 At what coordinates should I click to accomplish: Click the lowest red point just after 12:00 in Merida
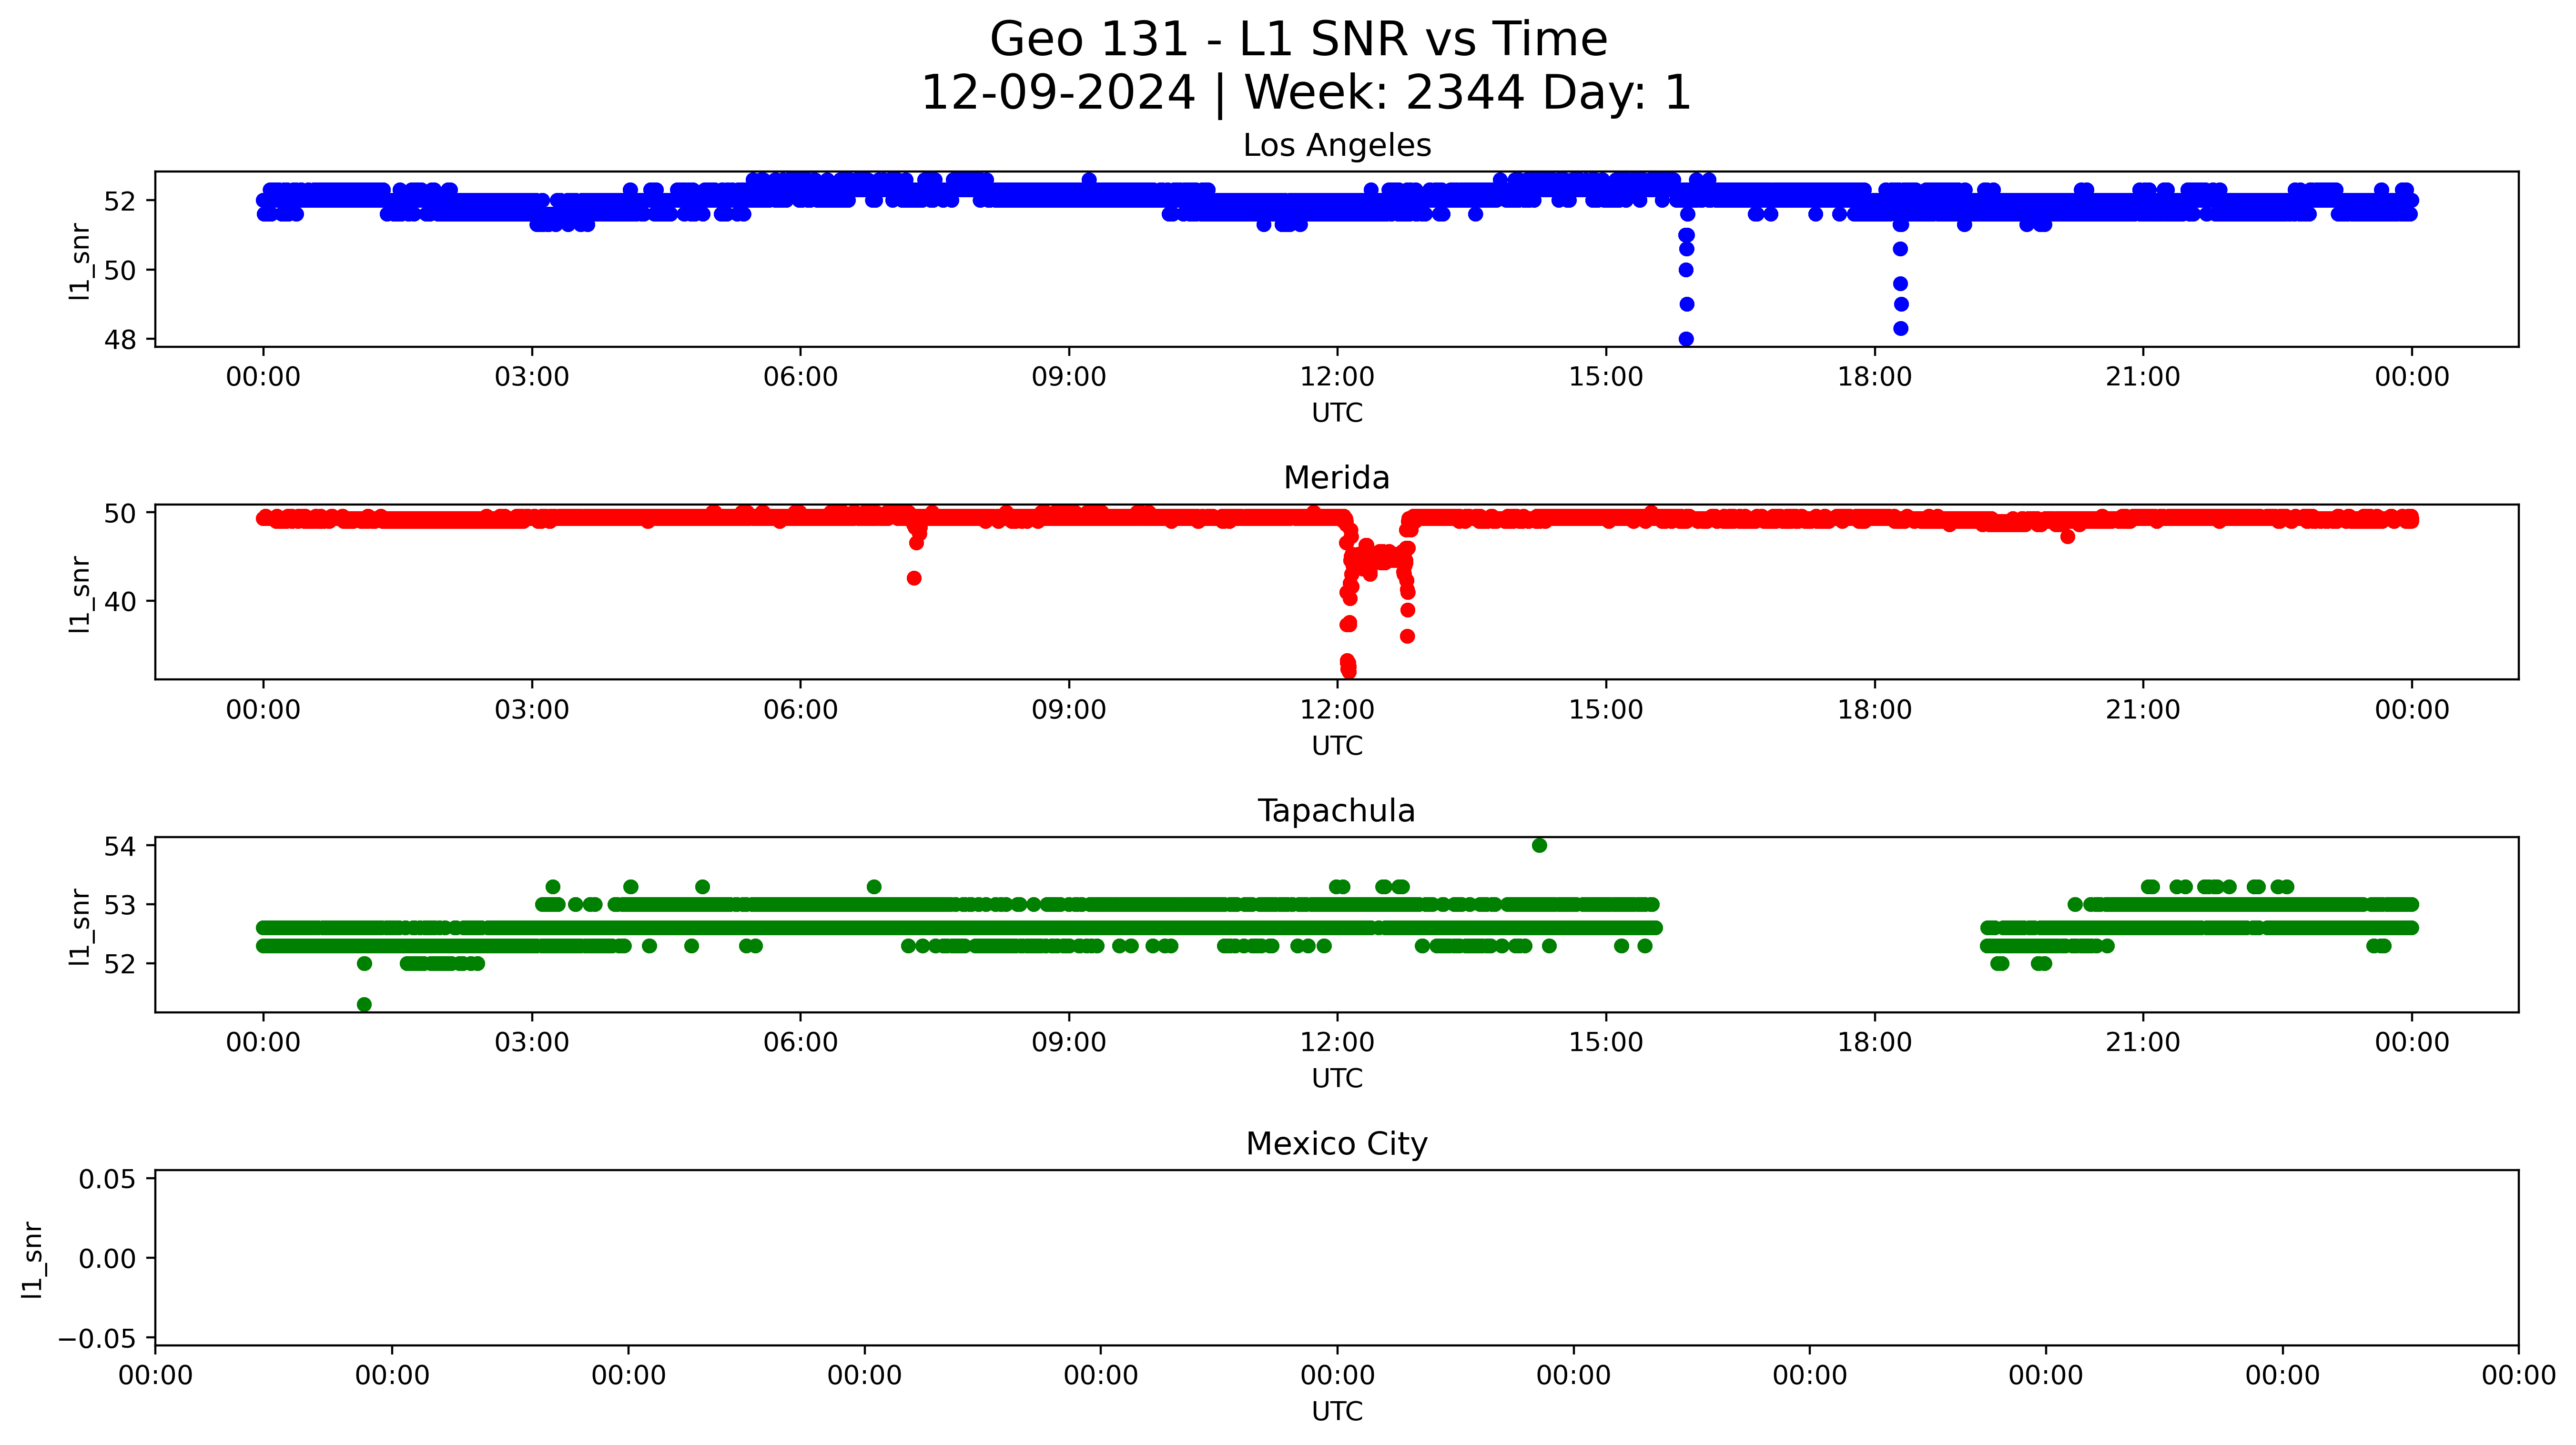coord(1349,671)
